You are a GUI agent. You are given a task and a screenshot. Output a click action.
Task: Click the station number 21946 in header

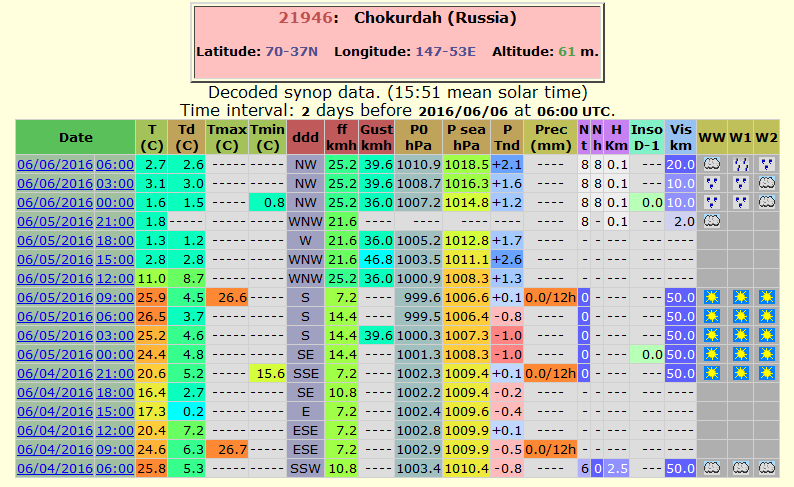305,18
